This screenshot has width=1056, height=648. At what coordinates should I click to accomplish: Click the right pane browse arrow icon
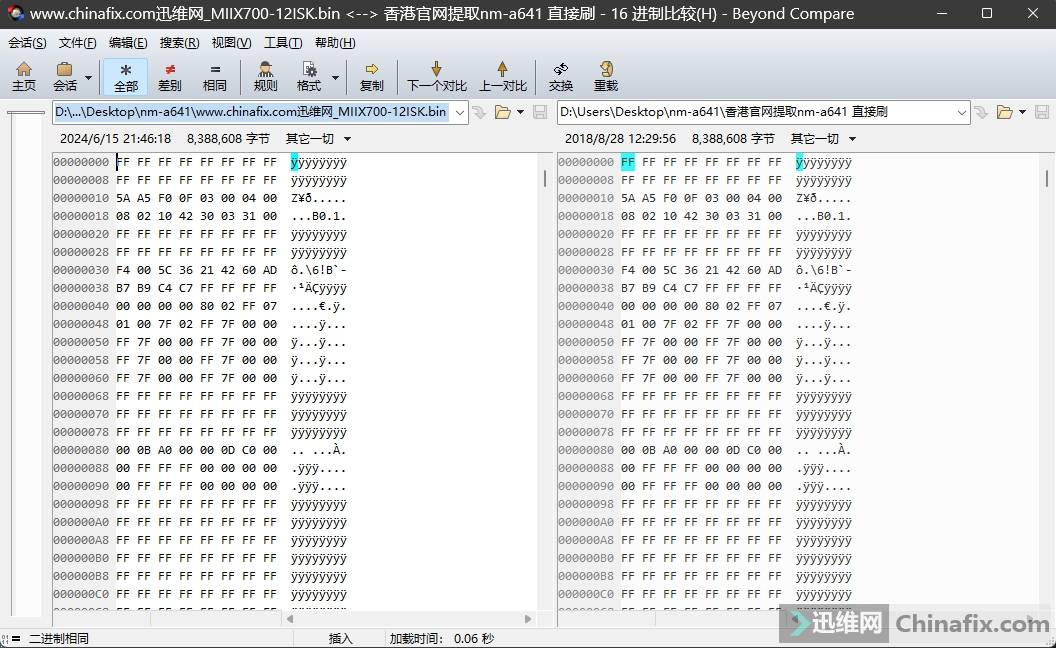click(x=981, y=112)
